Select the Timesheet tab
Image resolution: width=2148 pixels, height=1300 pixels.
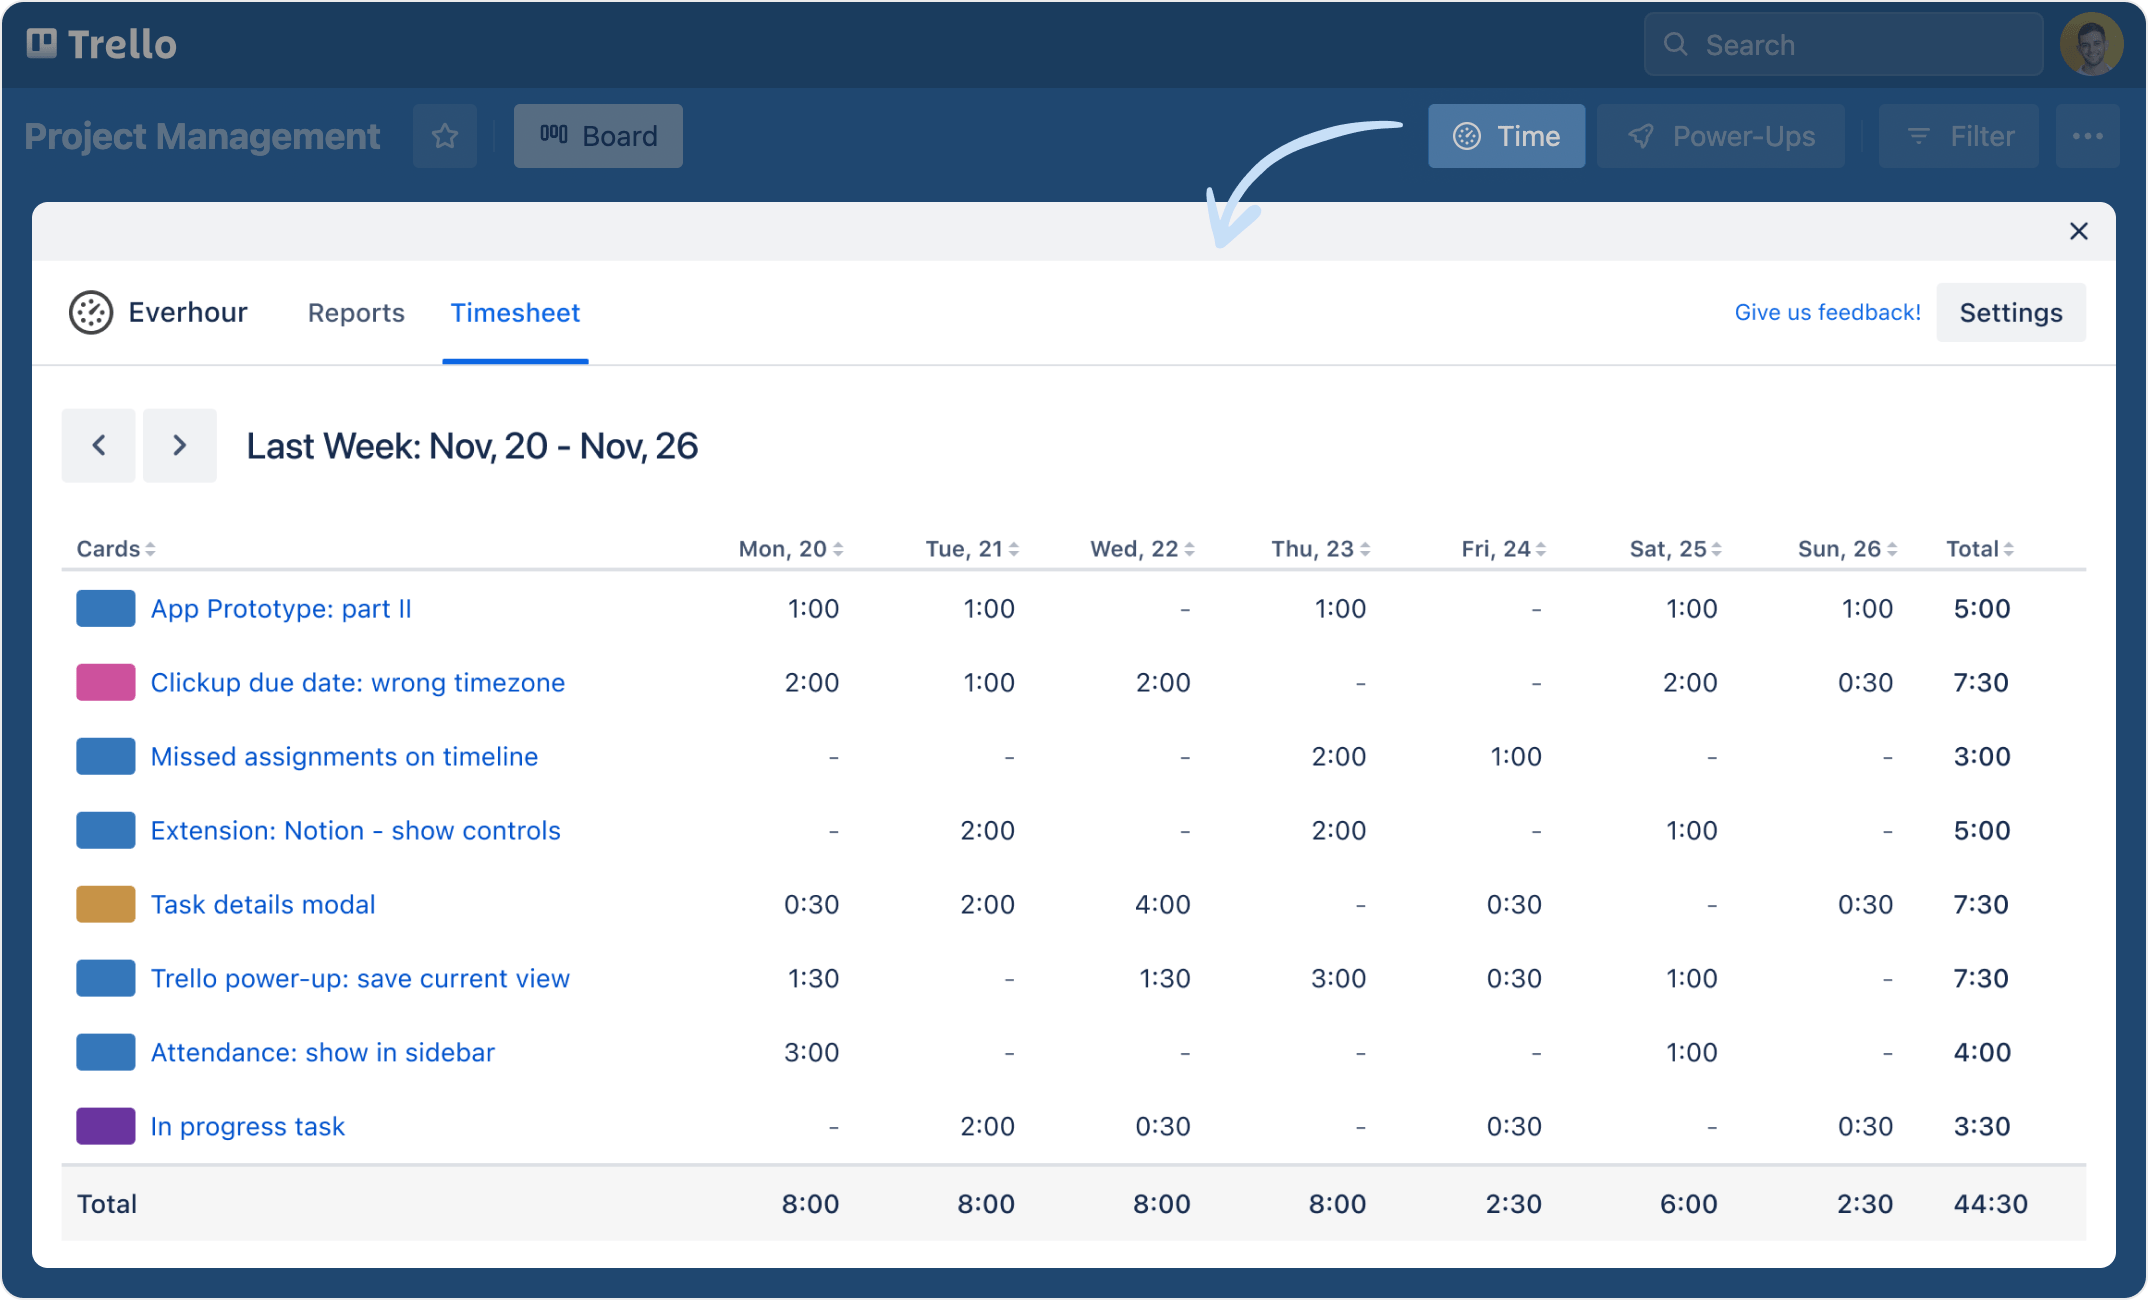coord(515,312)
